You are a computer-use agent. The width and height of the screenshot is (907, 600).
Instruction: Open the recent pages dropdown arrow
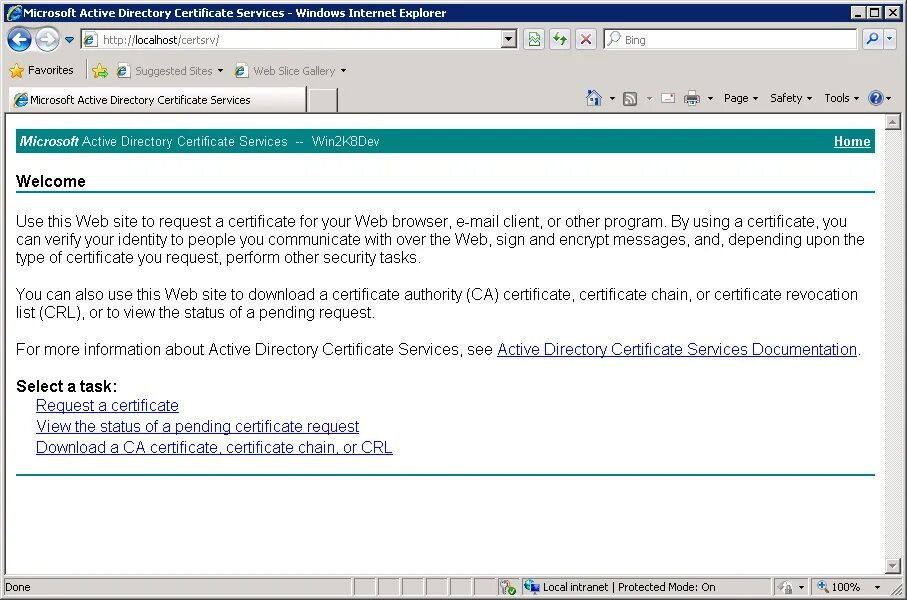69,40
